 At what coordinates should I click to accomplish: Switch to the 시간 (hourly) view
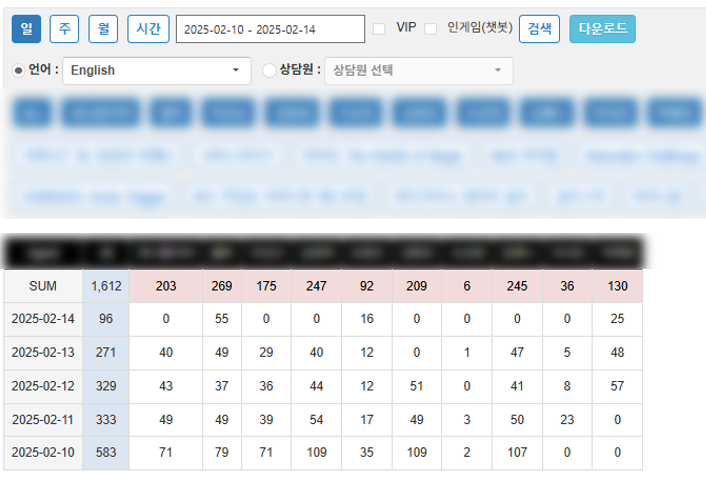[x=148, y=29]
